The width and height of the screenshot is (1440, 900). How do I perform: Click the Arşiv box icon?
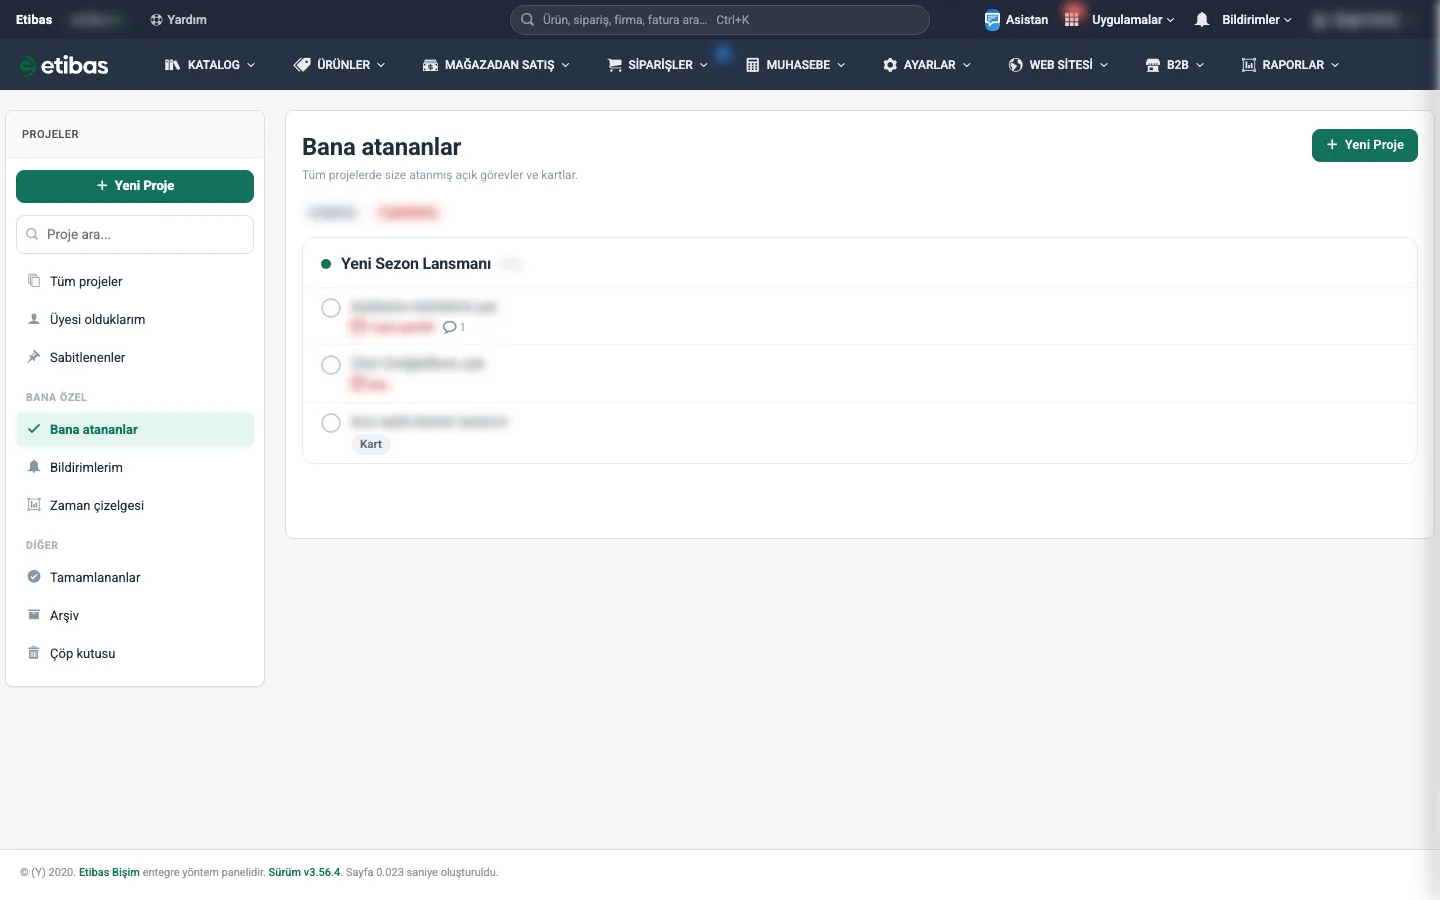coord(34,615)
